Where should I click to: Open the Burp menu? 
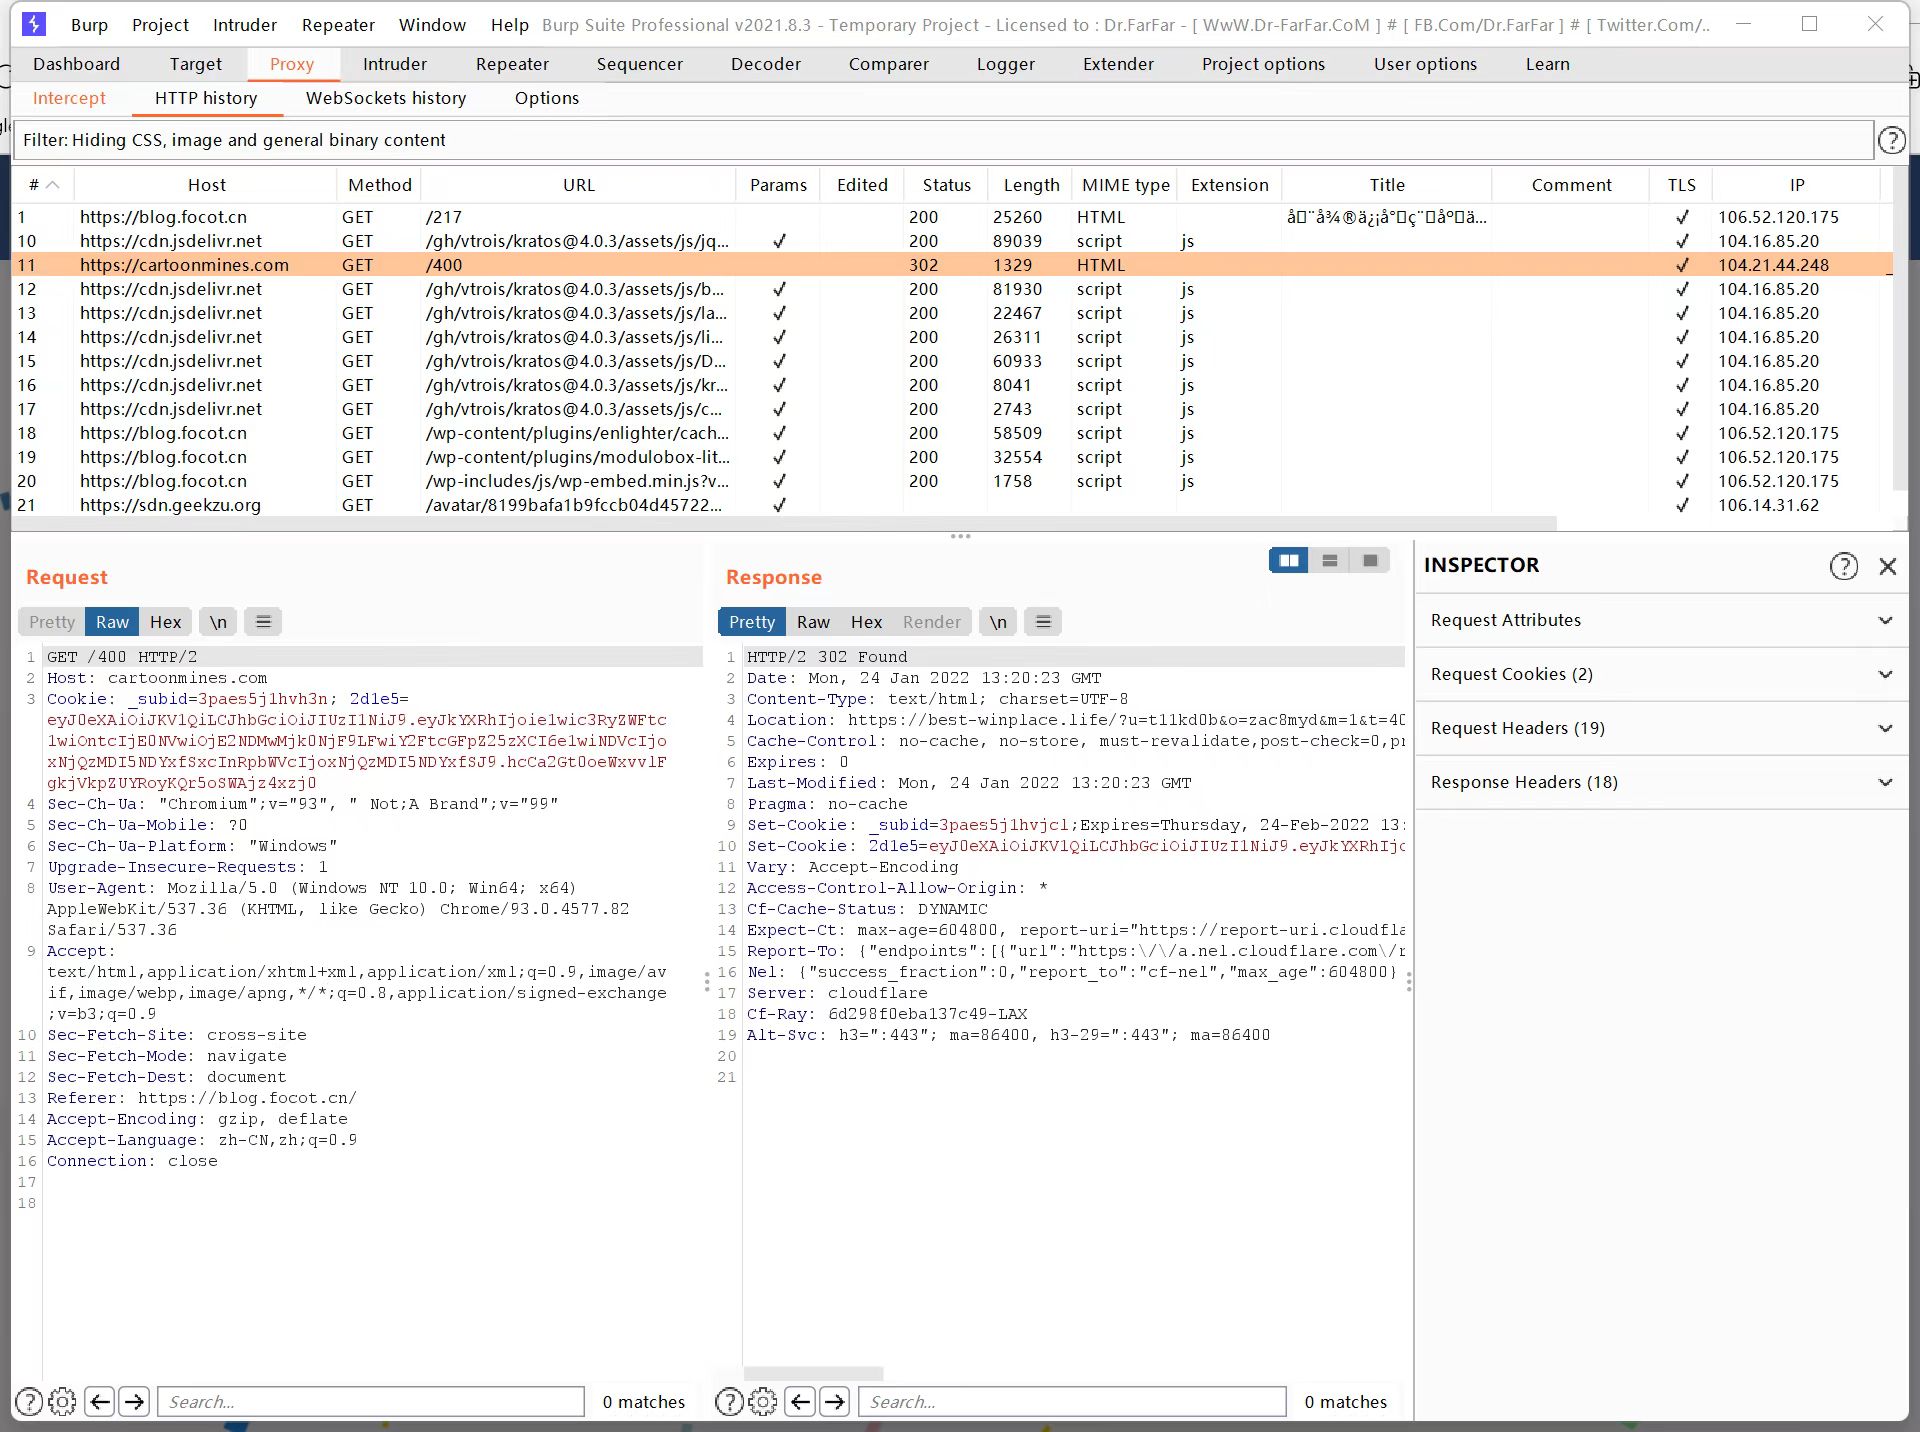[x=89, y=25]
